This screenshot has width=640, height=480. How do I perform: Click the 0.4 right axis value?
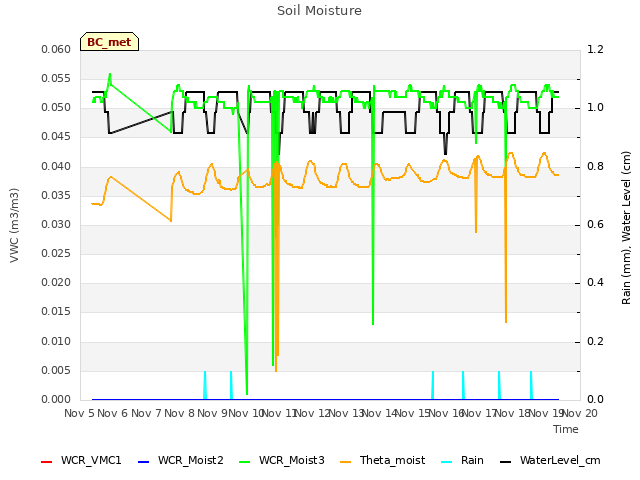(x=595, y=283)
